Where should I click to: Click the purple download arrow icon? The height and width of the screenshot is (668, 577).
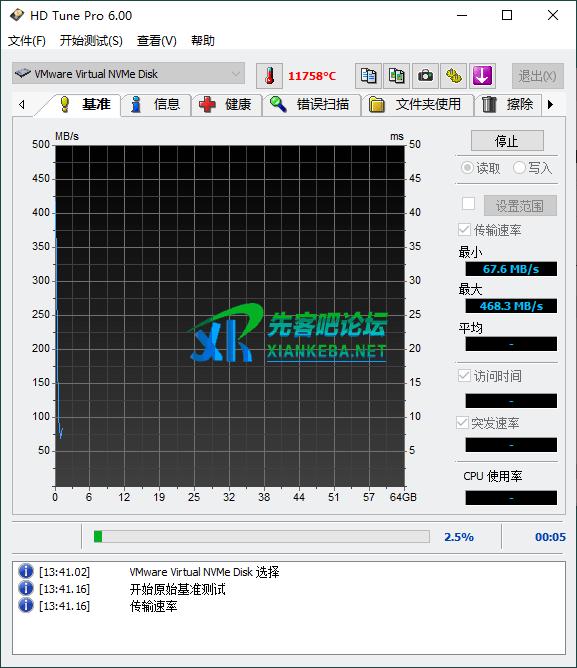click(482, 76)
